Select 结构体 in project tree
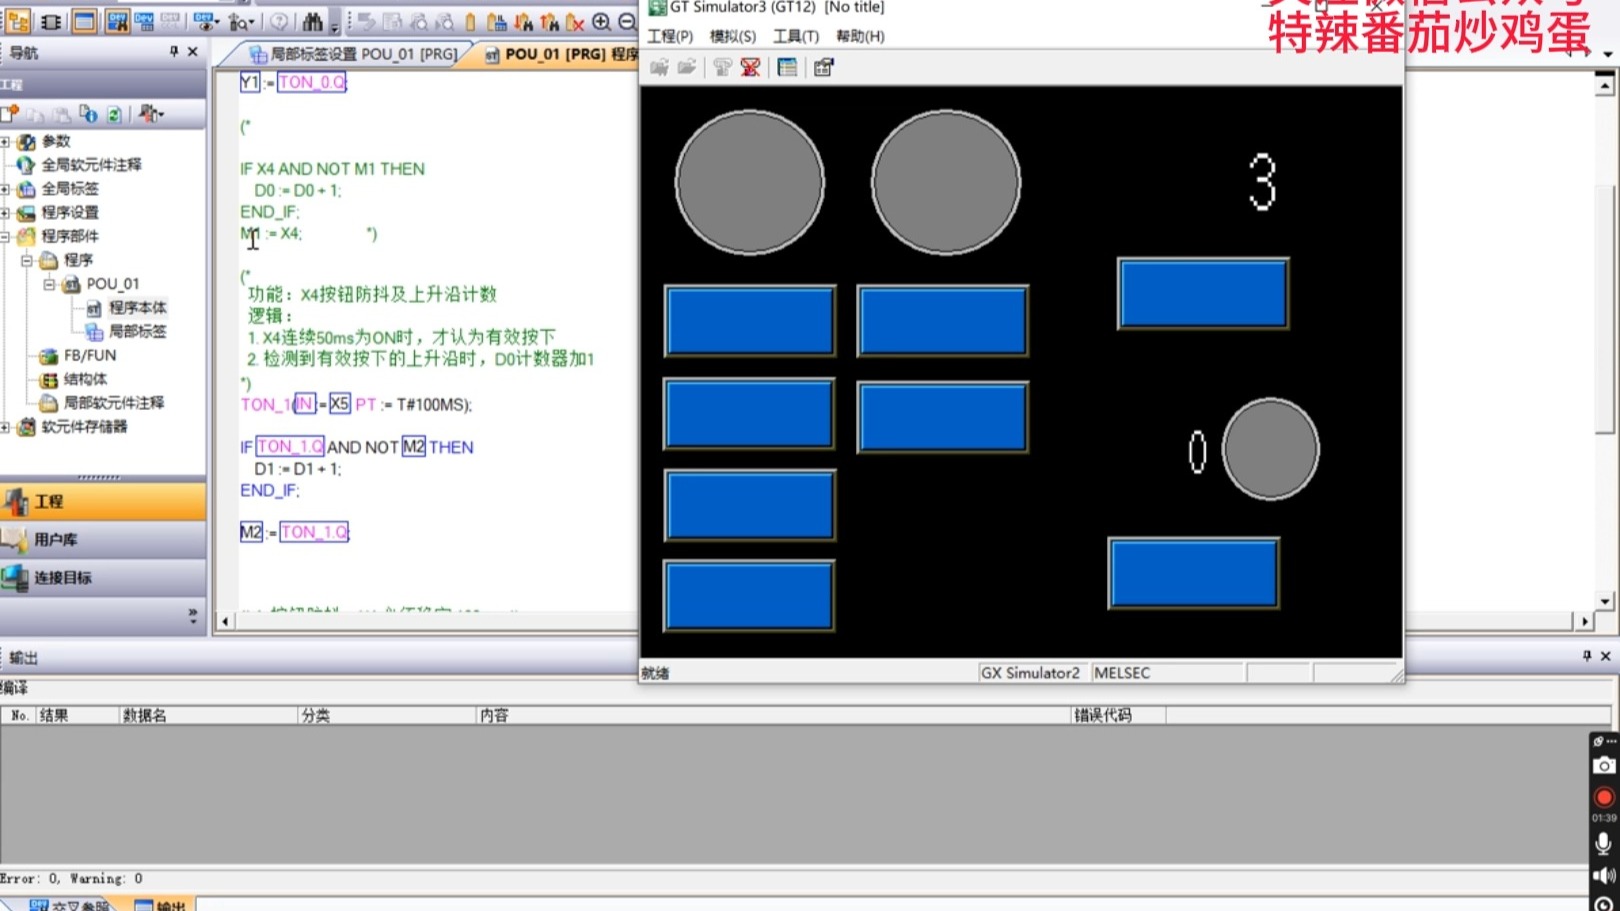The height and width of the screenshot is (911, 1620). pyautogui.click(x=85, y=379)
